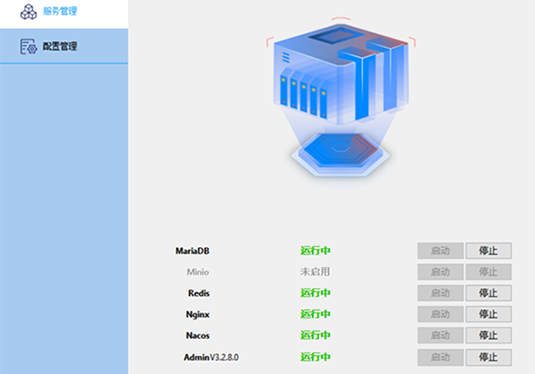535x374 pixels.
Task: Click the MariaDB 运行中 status text
Action: tap(315, 251)
